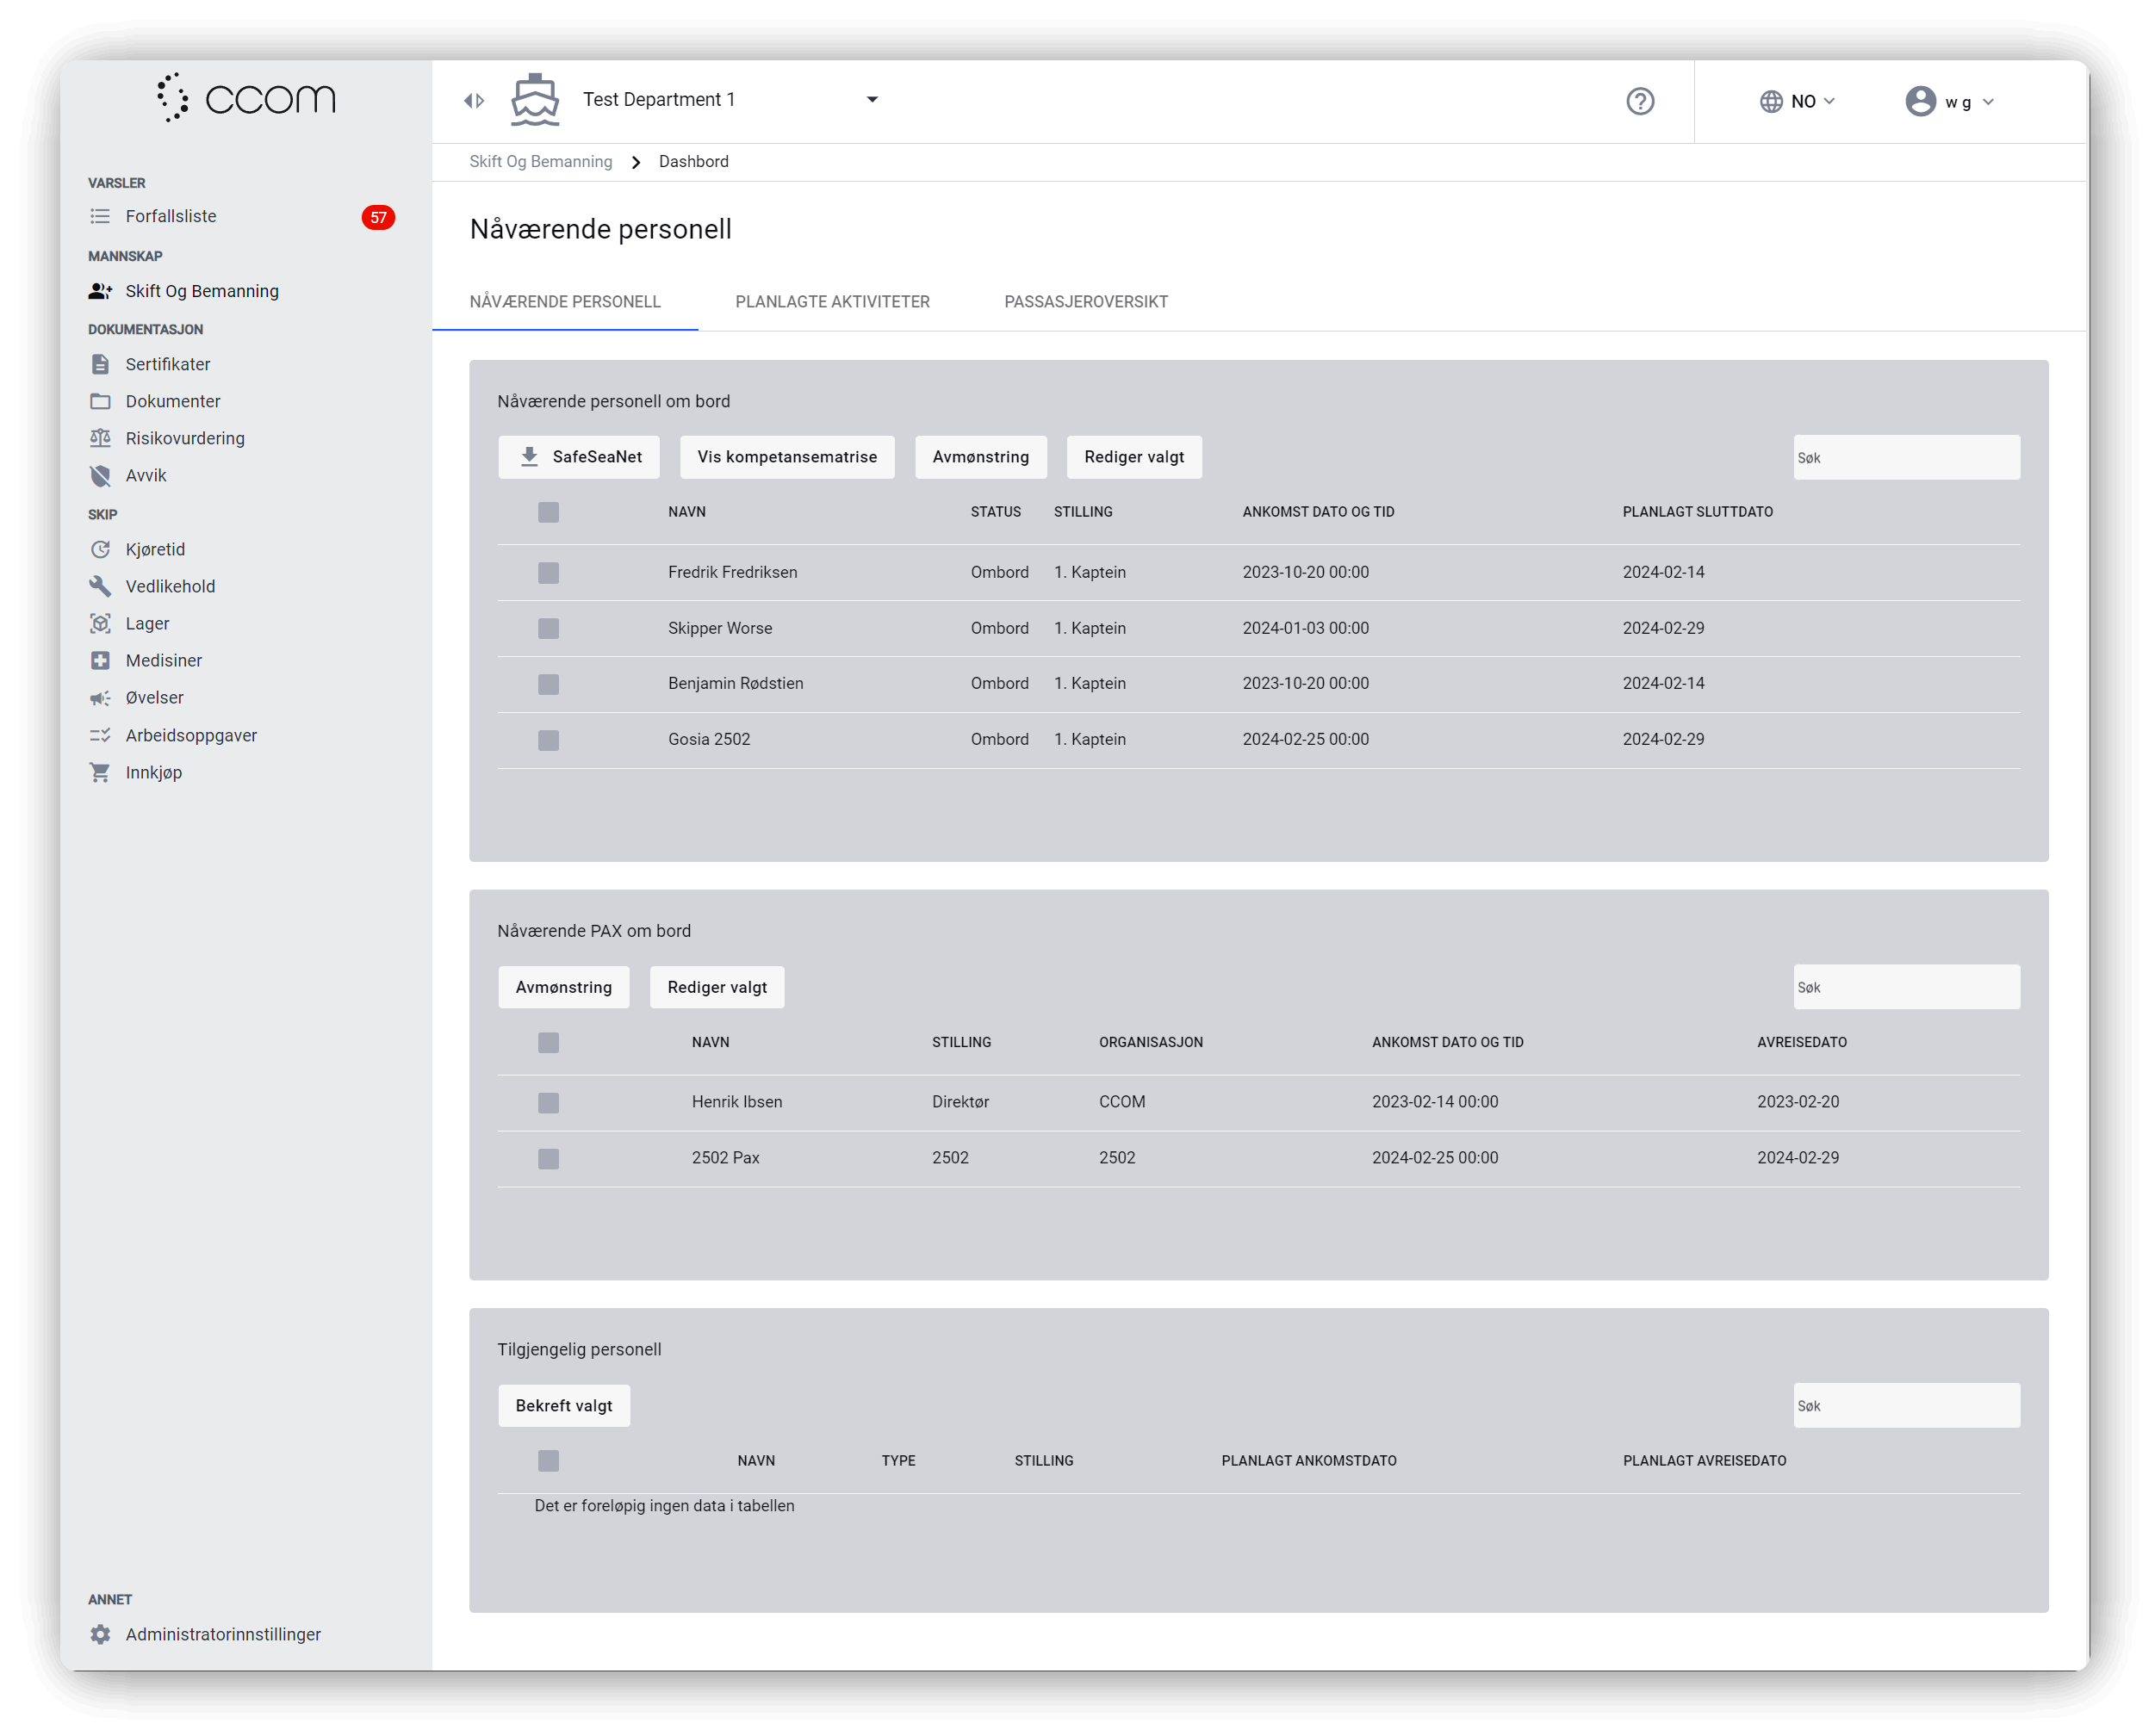Click the Avvik shield icon
Image resolution: width=2155 pixels, height=1736 pixels.
coord(100,475)
